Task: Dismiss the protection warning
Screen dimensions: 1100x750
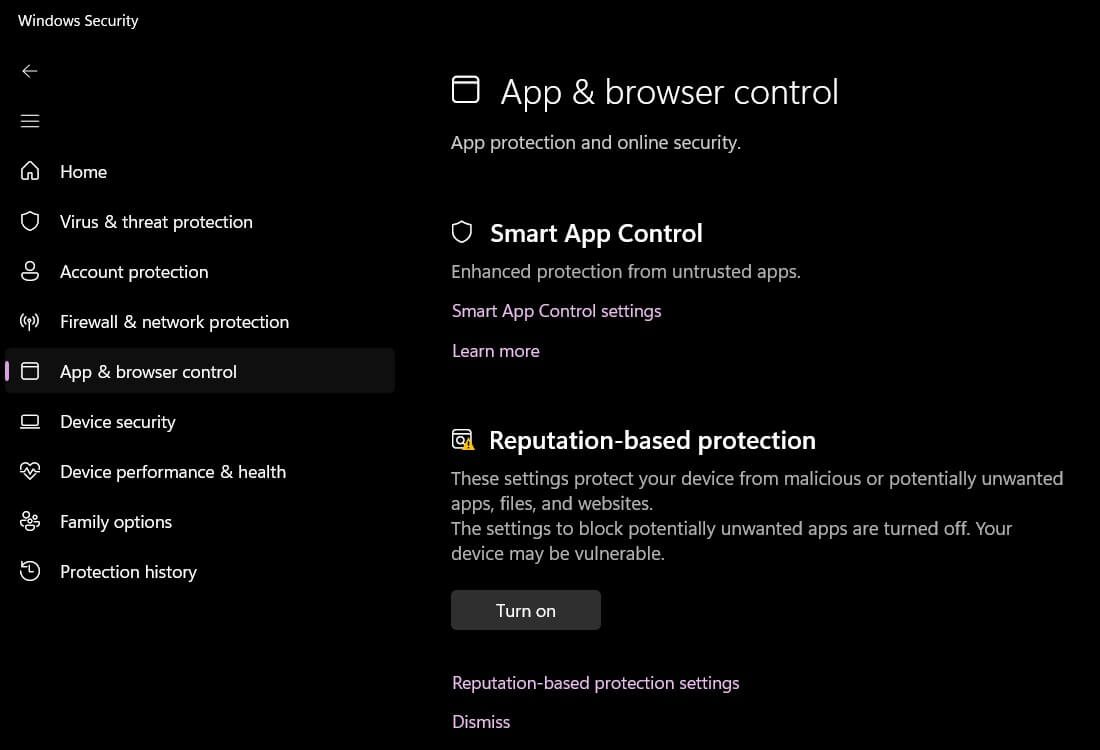Action: (x=481, y=721)
